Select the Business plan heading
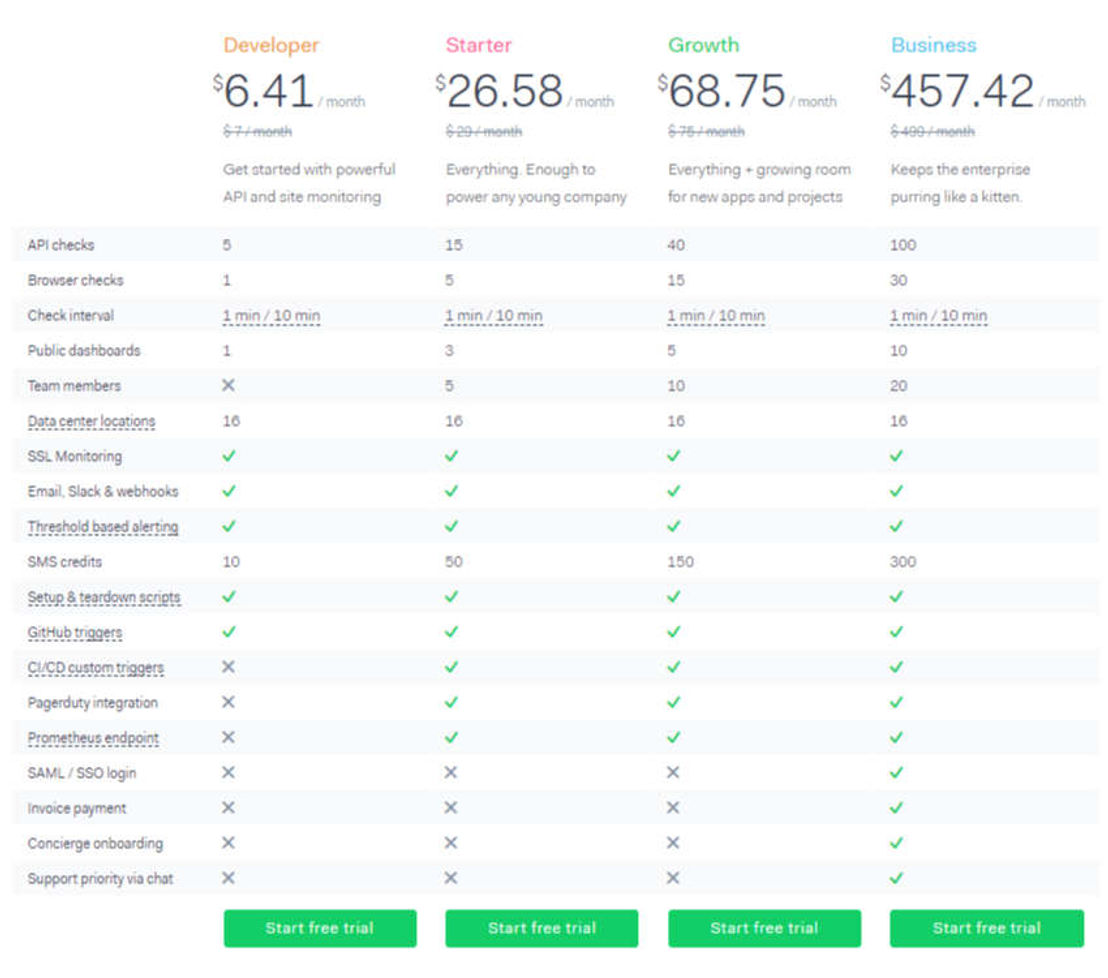This screenshot has height=978, width=1108. (x=933, y=45)
